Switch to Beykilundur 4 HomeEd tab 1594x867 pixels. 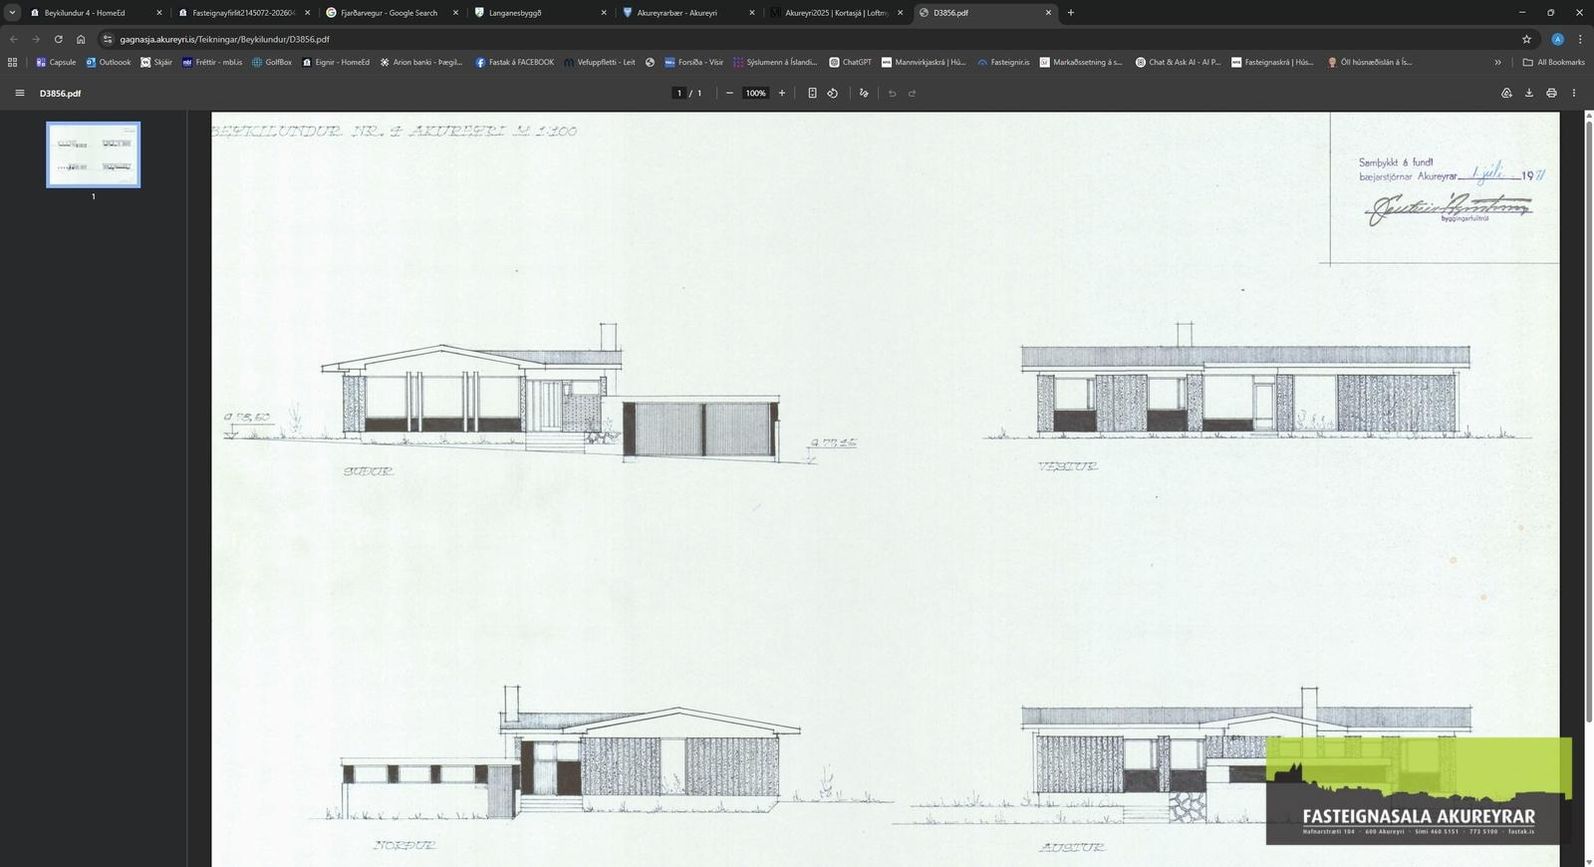[x=94, y=13]
